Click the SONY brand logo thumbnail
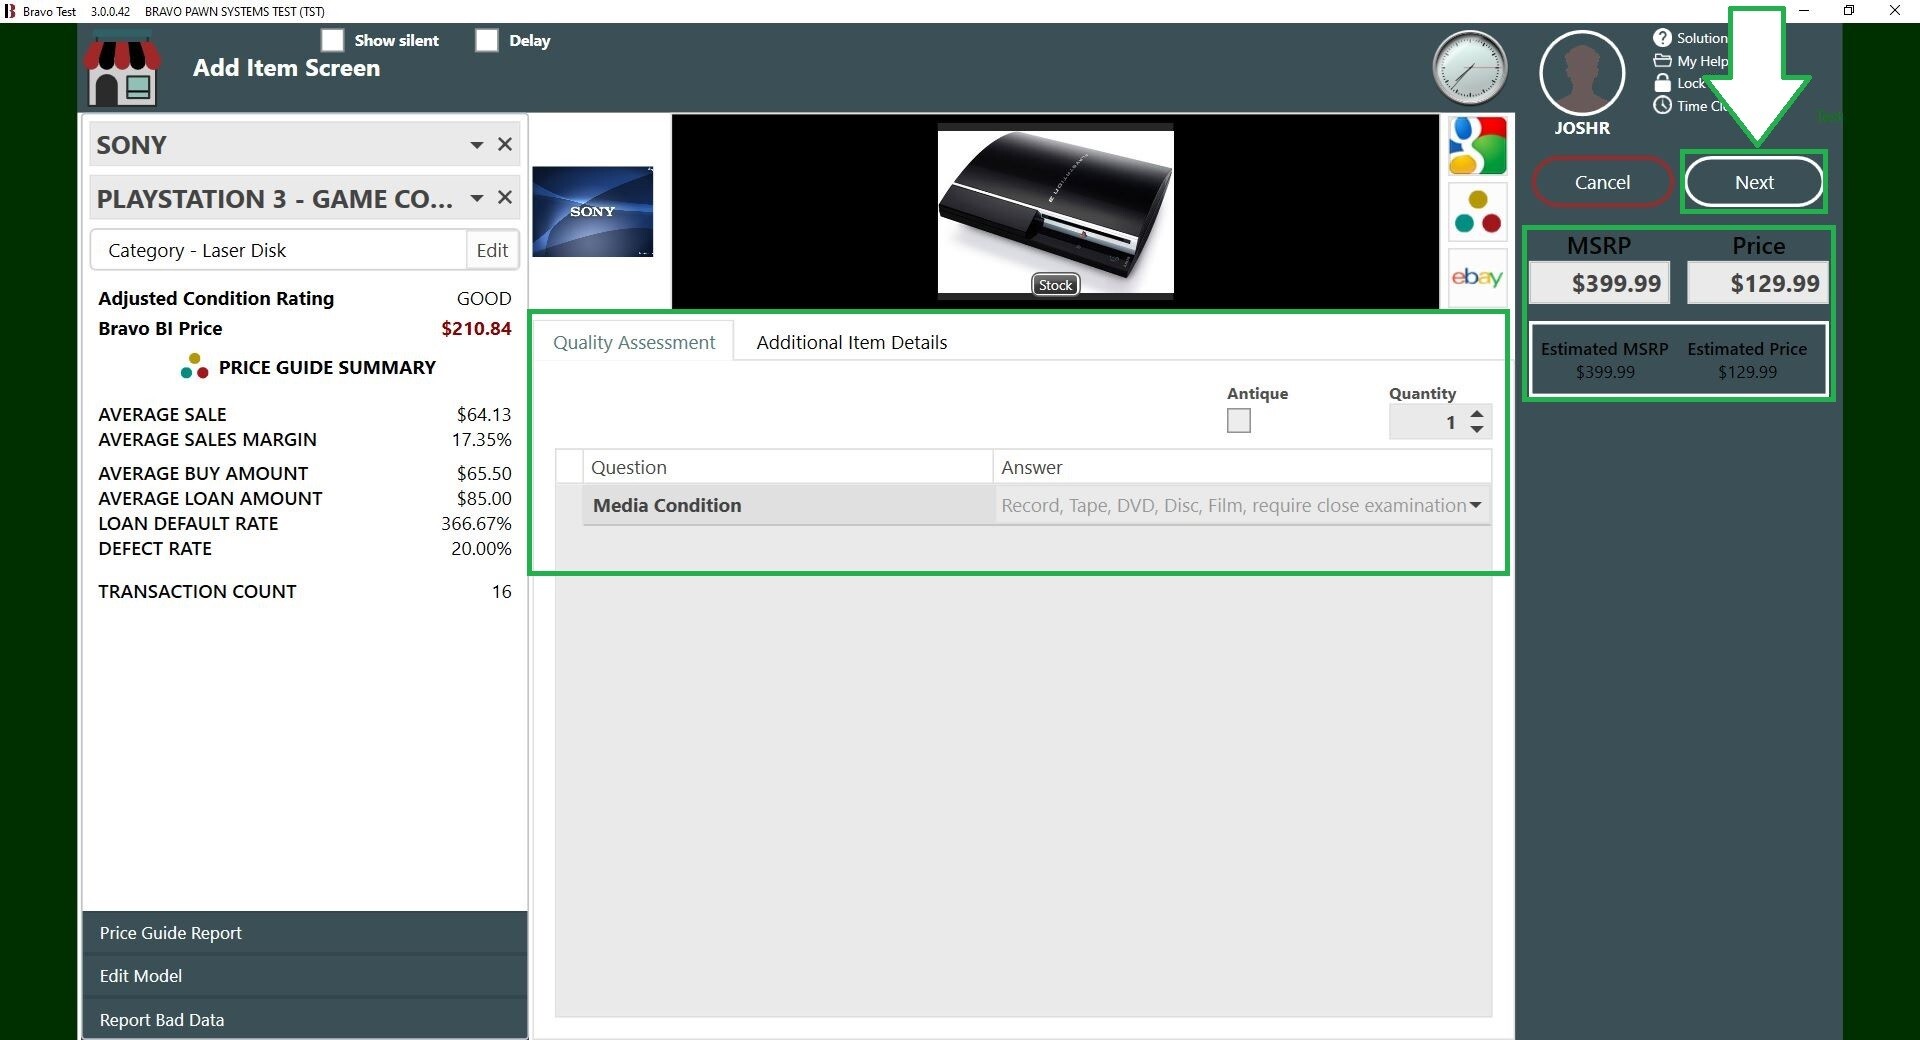This screenshot has width=1920, height=1040. coord(593,211)
